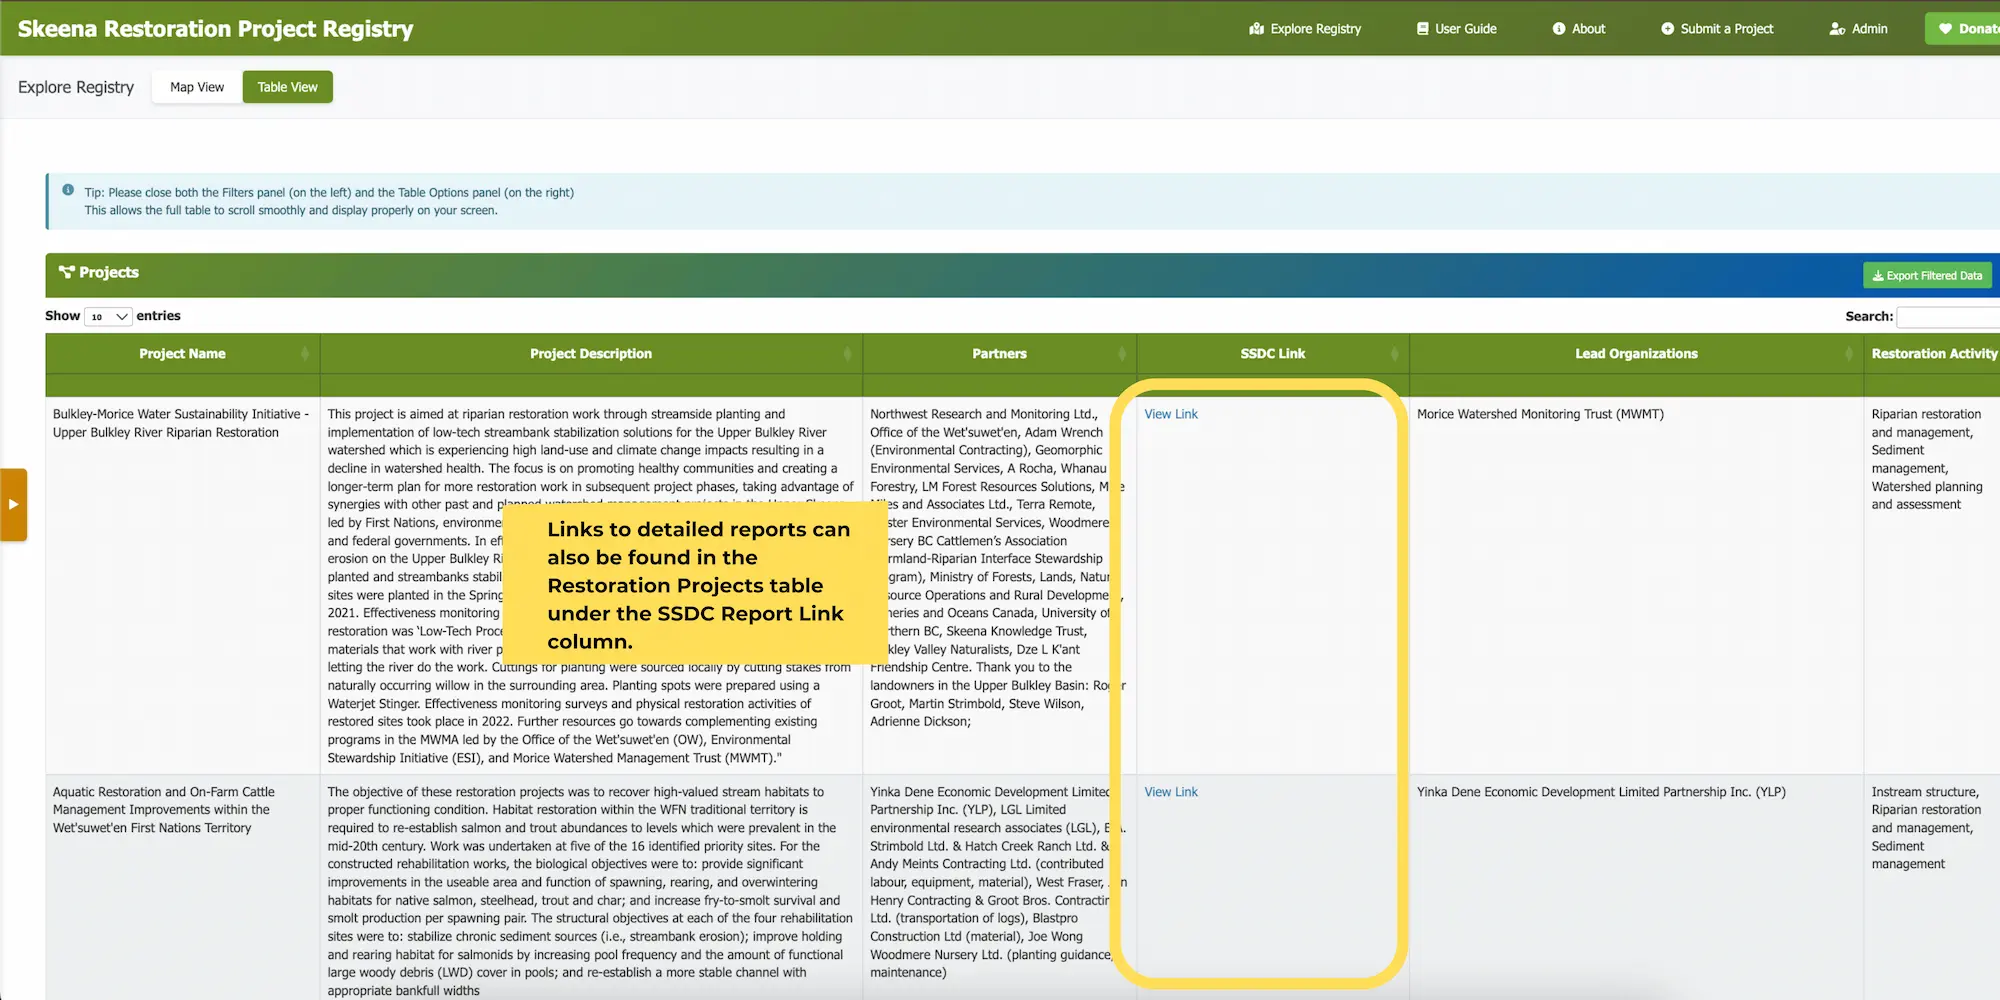Click the plus icon next to Submit a Project
Image resolution: width=2000 pixels, height=1000 pixels.
(x=1666, y=29)
